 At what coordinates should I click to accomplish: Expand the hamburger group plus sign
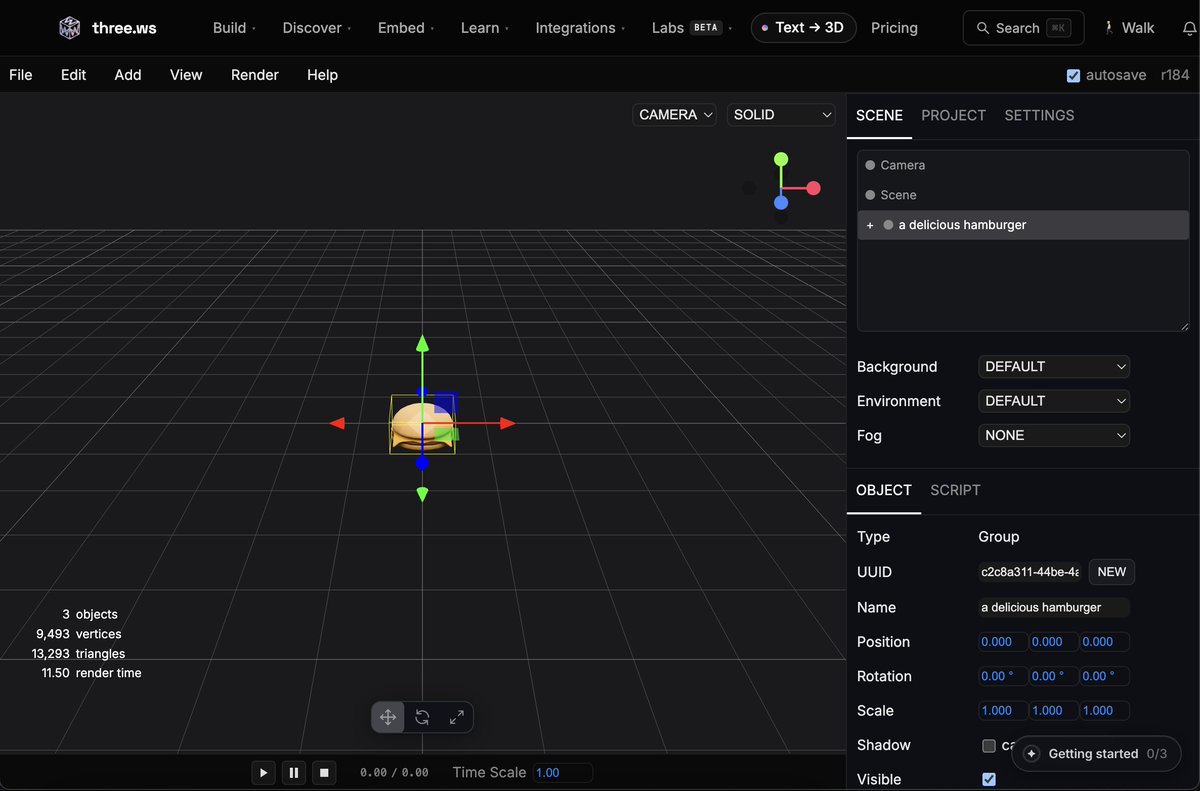click(870, 225)
